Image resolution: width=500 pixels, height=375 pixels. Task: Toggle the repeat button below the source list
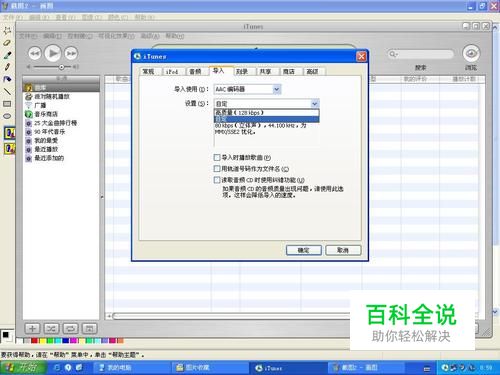(70, 329)
